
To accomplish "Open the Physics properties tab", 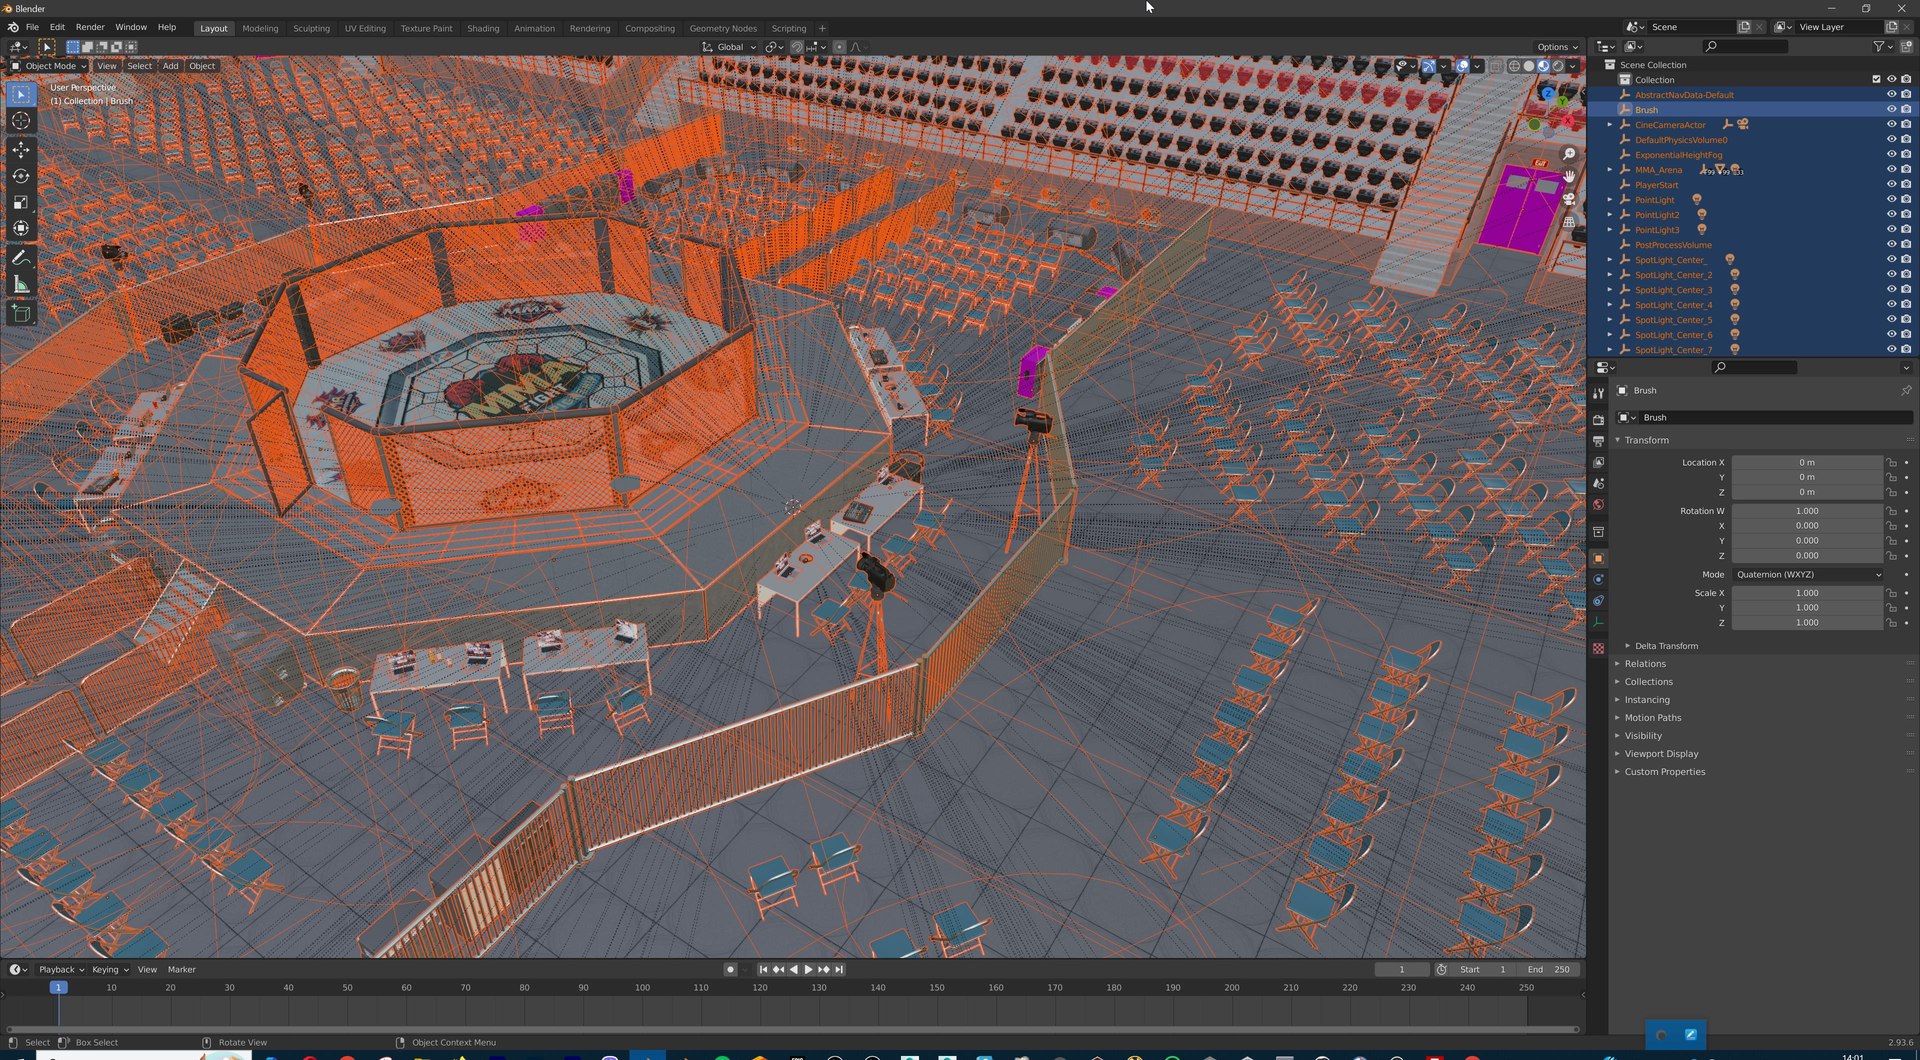I will pos(1598,580).
